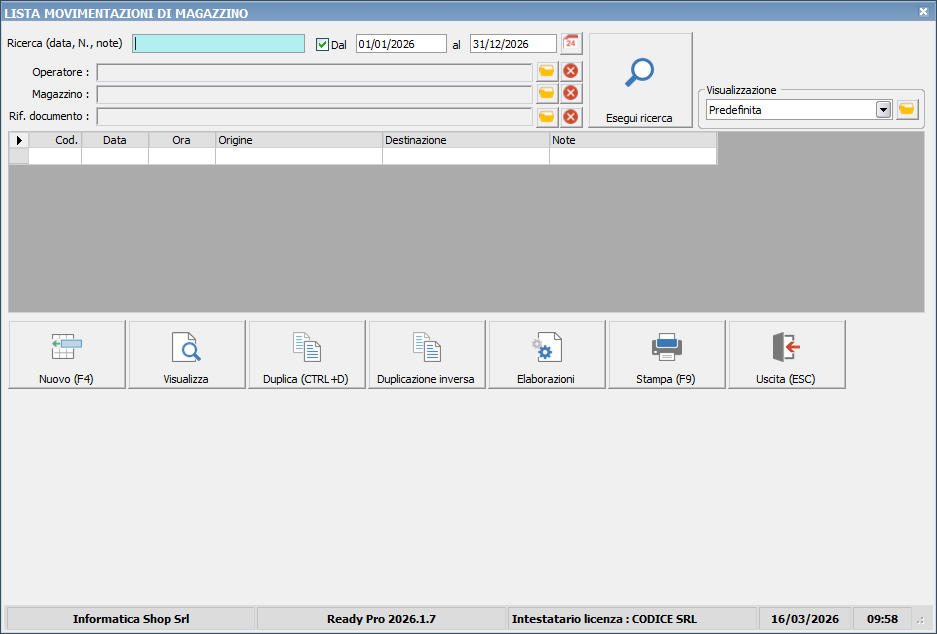Clear Operatore with the red X icon

pos(571,71)
